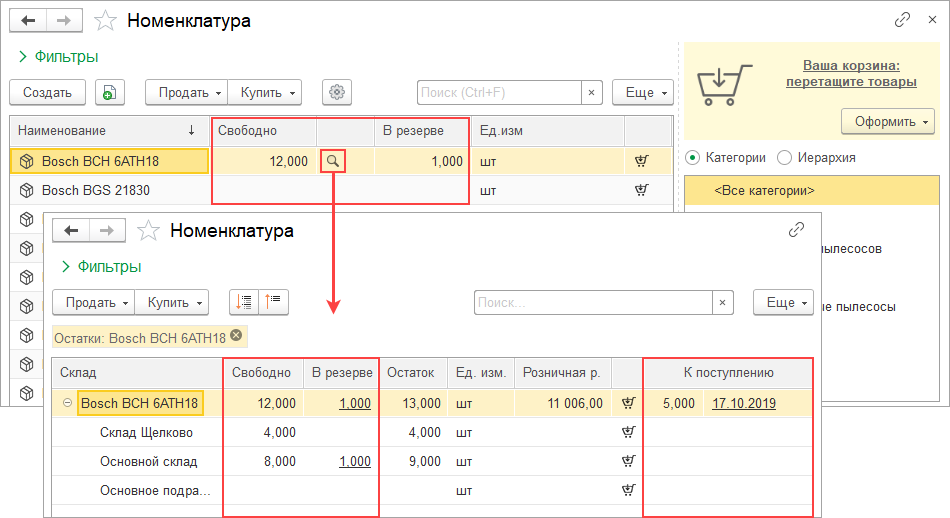The height and width of the screenshot is (518, 950).
Task: Open the 17.10.2019 arrival date link
Action: point(744,403)
